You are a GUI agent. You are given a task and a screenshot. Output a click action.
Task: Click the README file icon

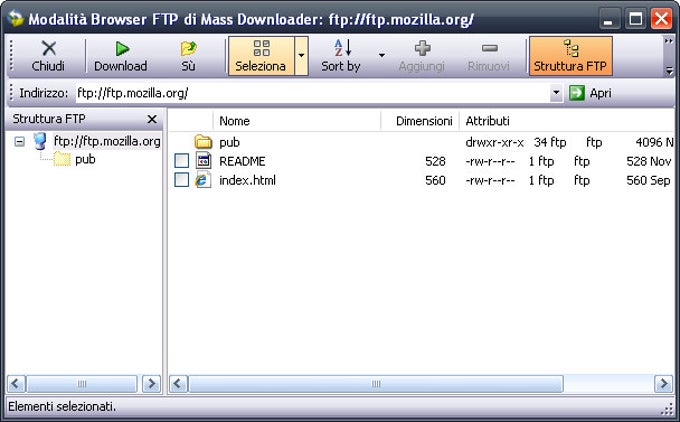(x=203, y=161)
